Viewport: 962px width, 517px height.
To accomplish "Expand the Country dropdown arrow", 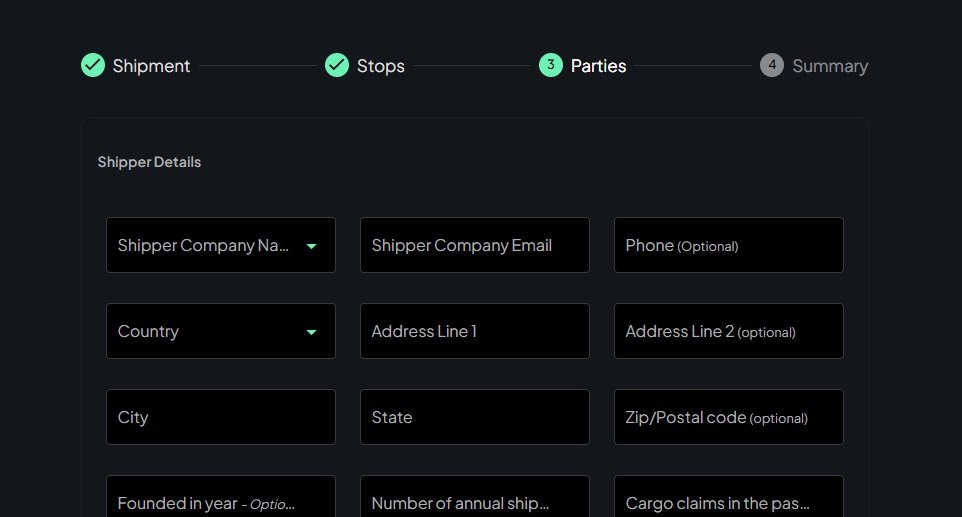I will (311, 332).
